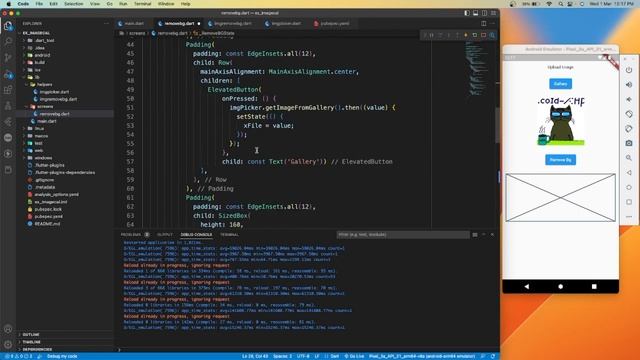This screenshot has height=360, width=640.
Task: Click the emulator sidebar back triangle
Action: click(629, 173)
